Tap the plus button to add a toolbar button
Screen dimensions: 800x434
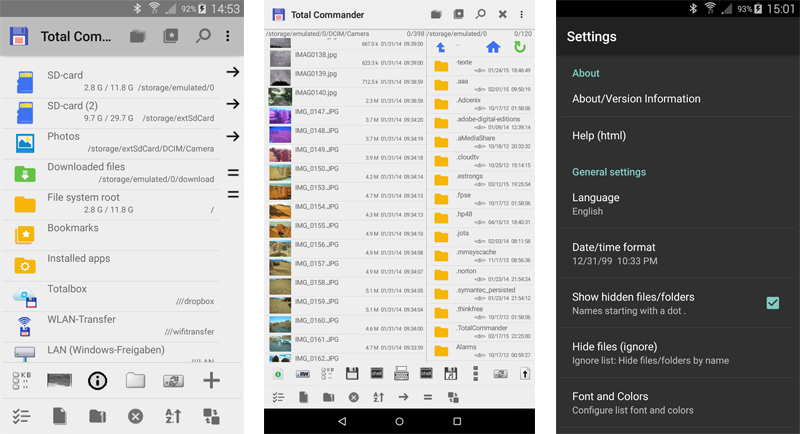[x=211, y=380]
